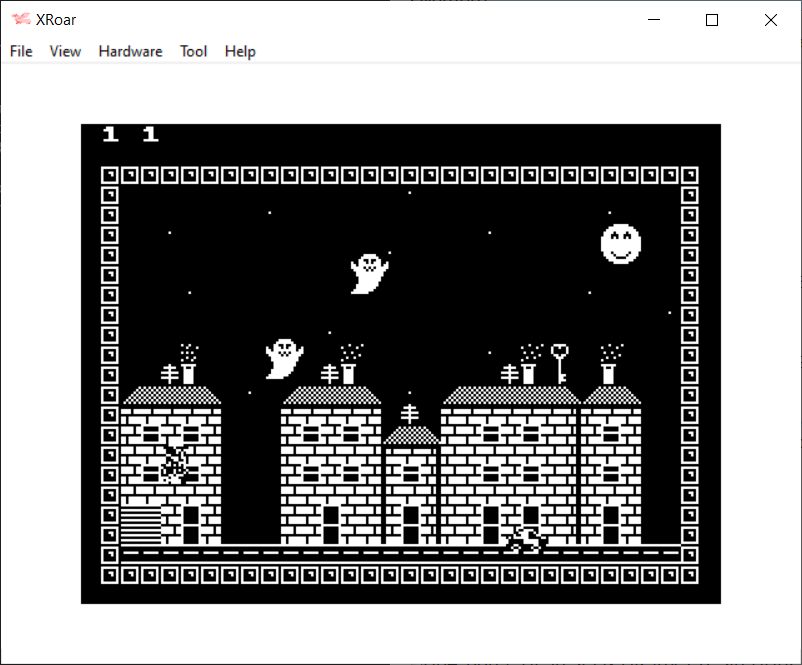Image resolution: width=802 pixels, height=665 pixels.
Task: Click the antenna on the small central house
Action: point(410,414)
